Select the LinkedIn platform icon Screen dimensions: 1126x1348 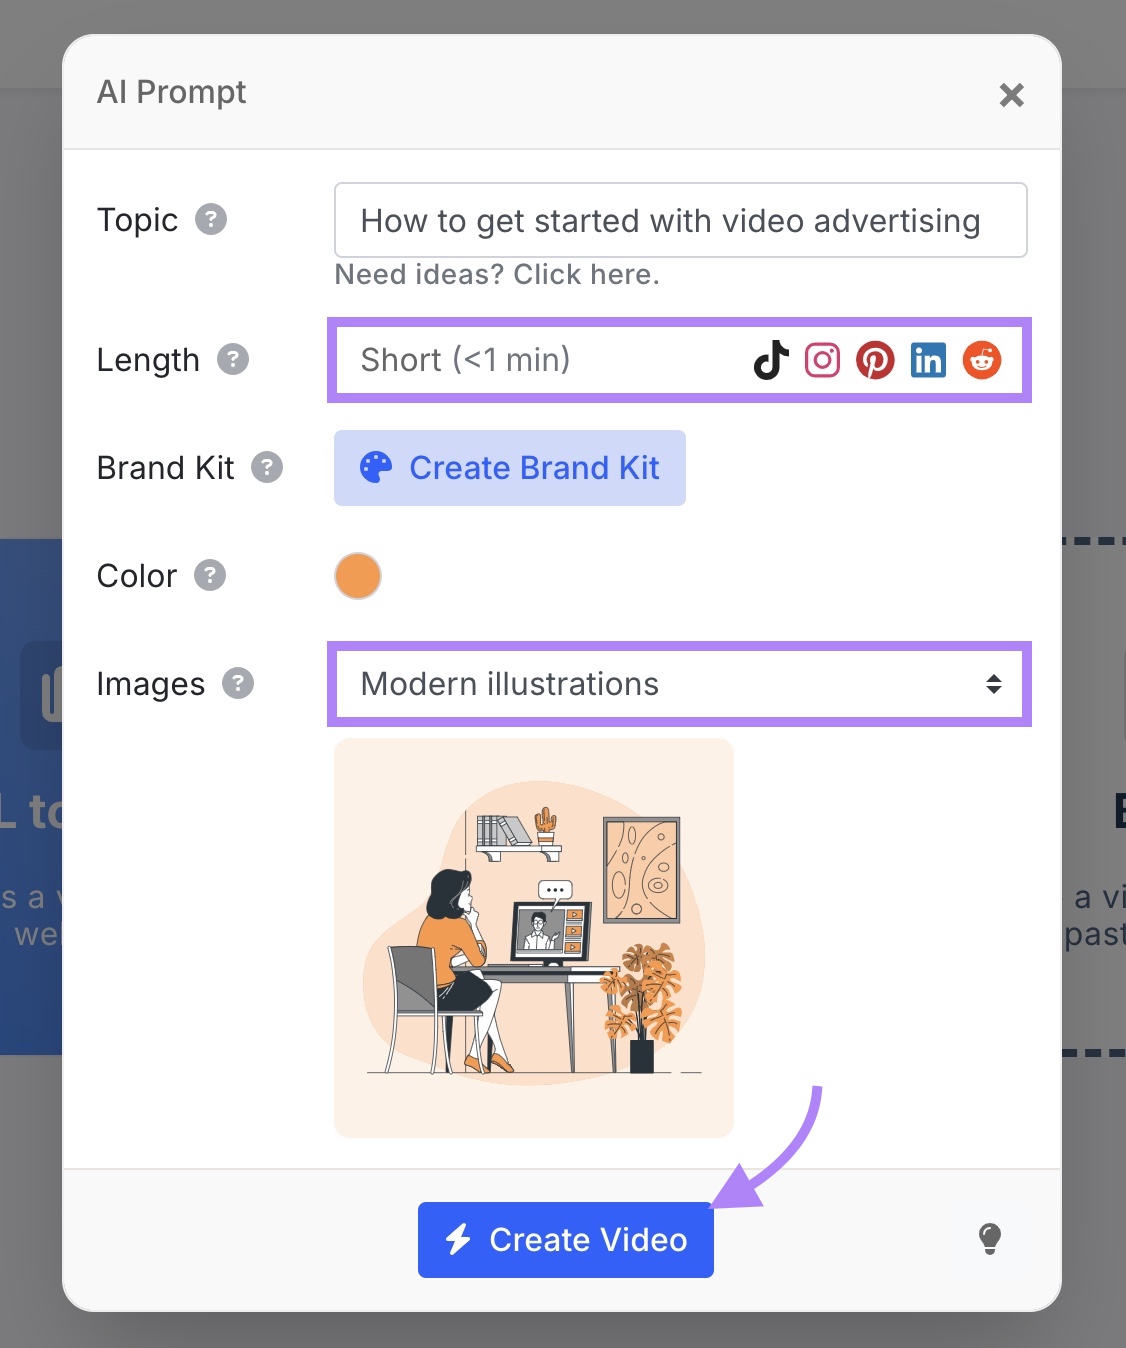[928, 360]
